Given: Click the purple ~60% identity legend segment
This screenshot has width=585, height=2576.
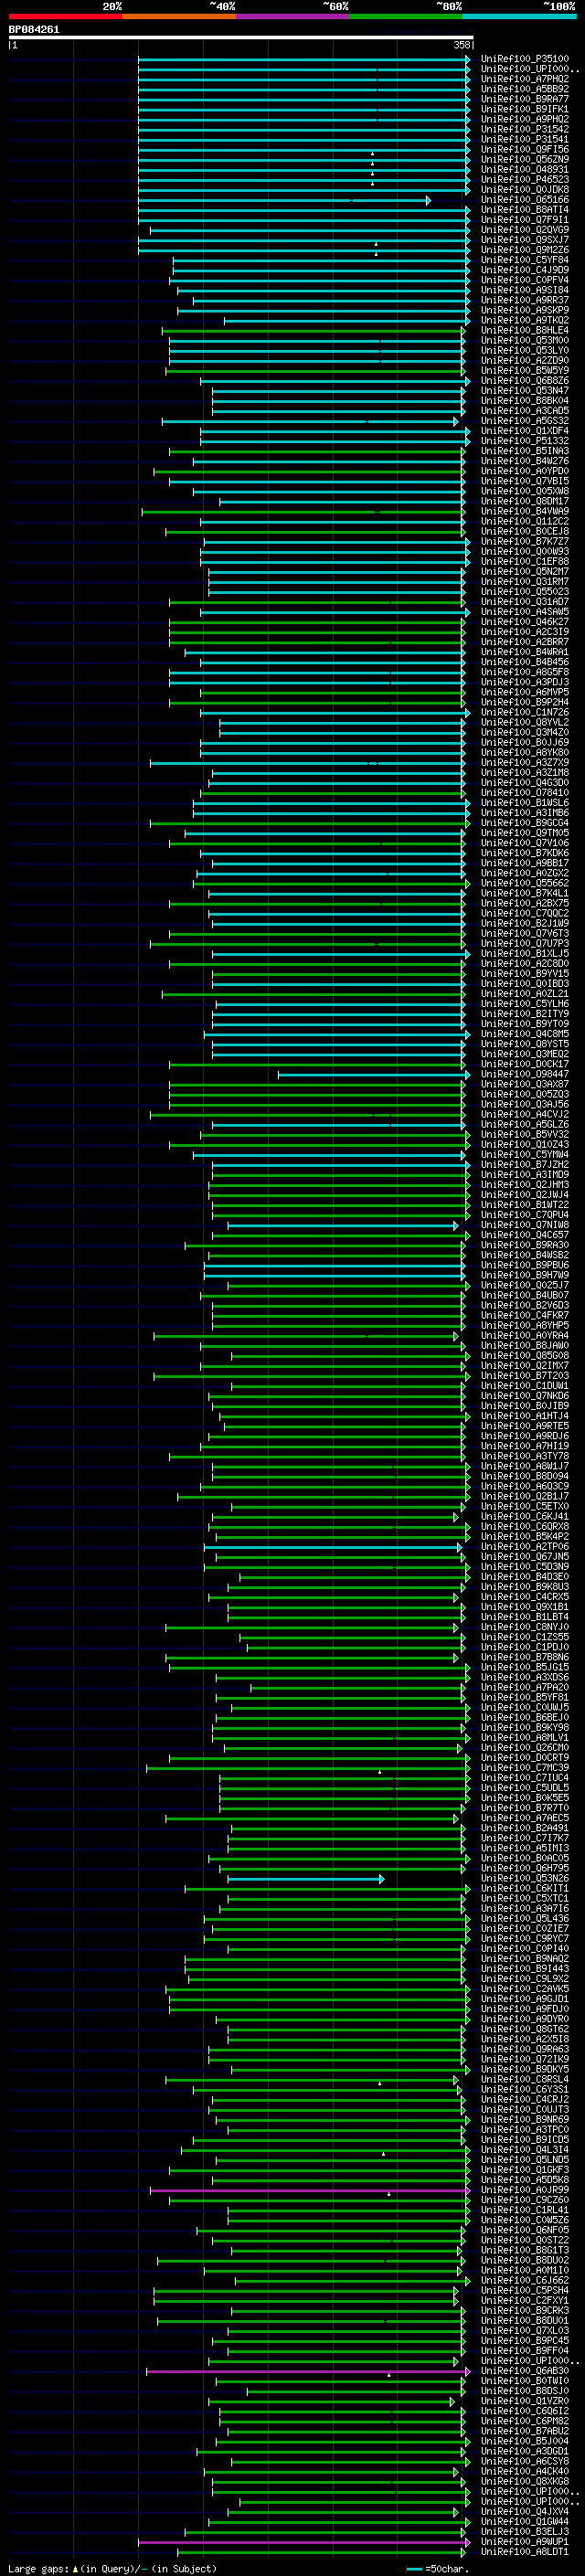Looking at the screenshot, I should point(292,16).
